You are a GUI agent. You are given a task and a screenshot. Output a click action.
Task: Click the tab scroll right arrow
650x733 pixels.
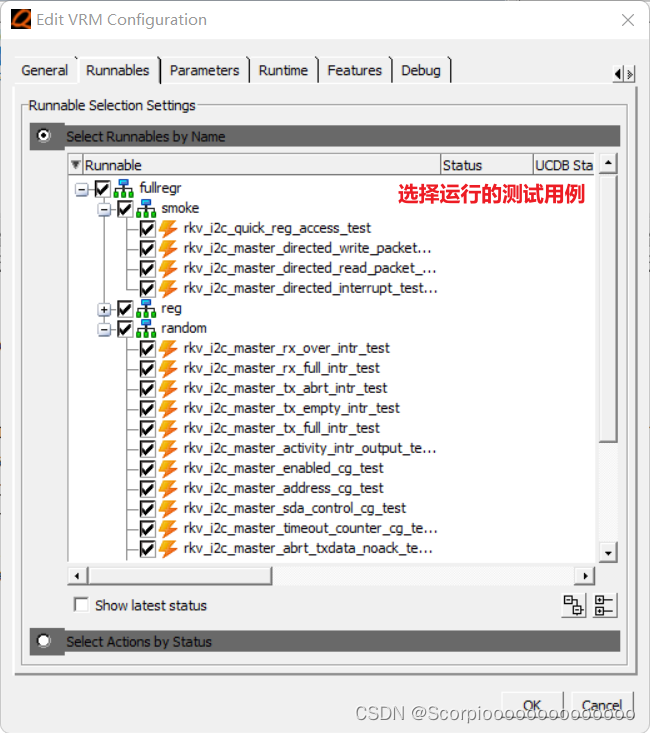click(629, 74)
